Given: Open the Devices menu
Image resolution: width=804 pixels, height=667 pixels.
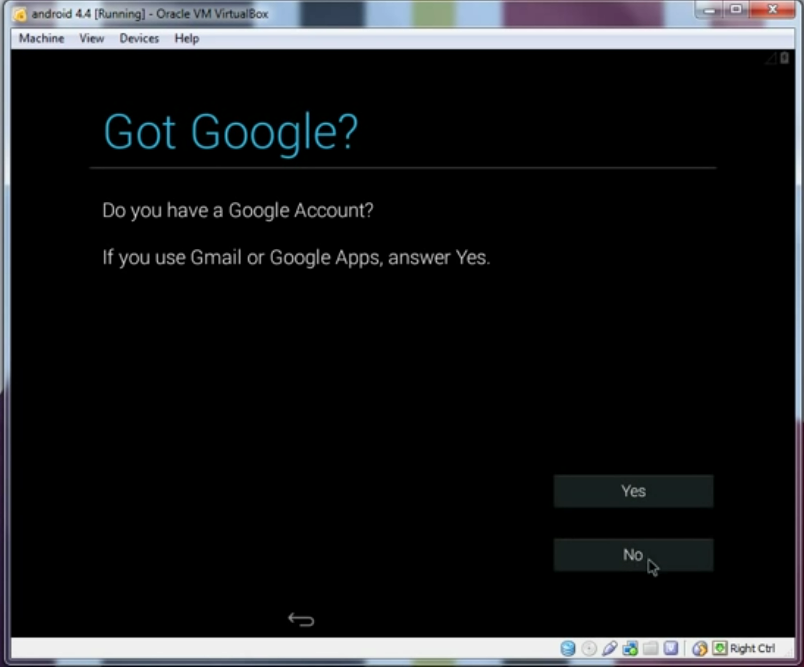Looking at the screenshot, I should (x=139, y=38).
